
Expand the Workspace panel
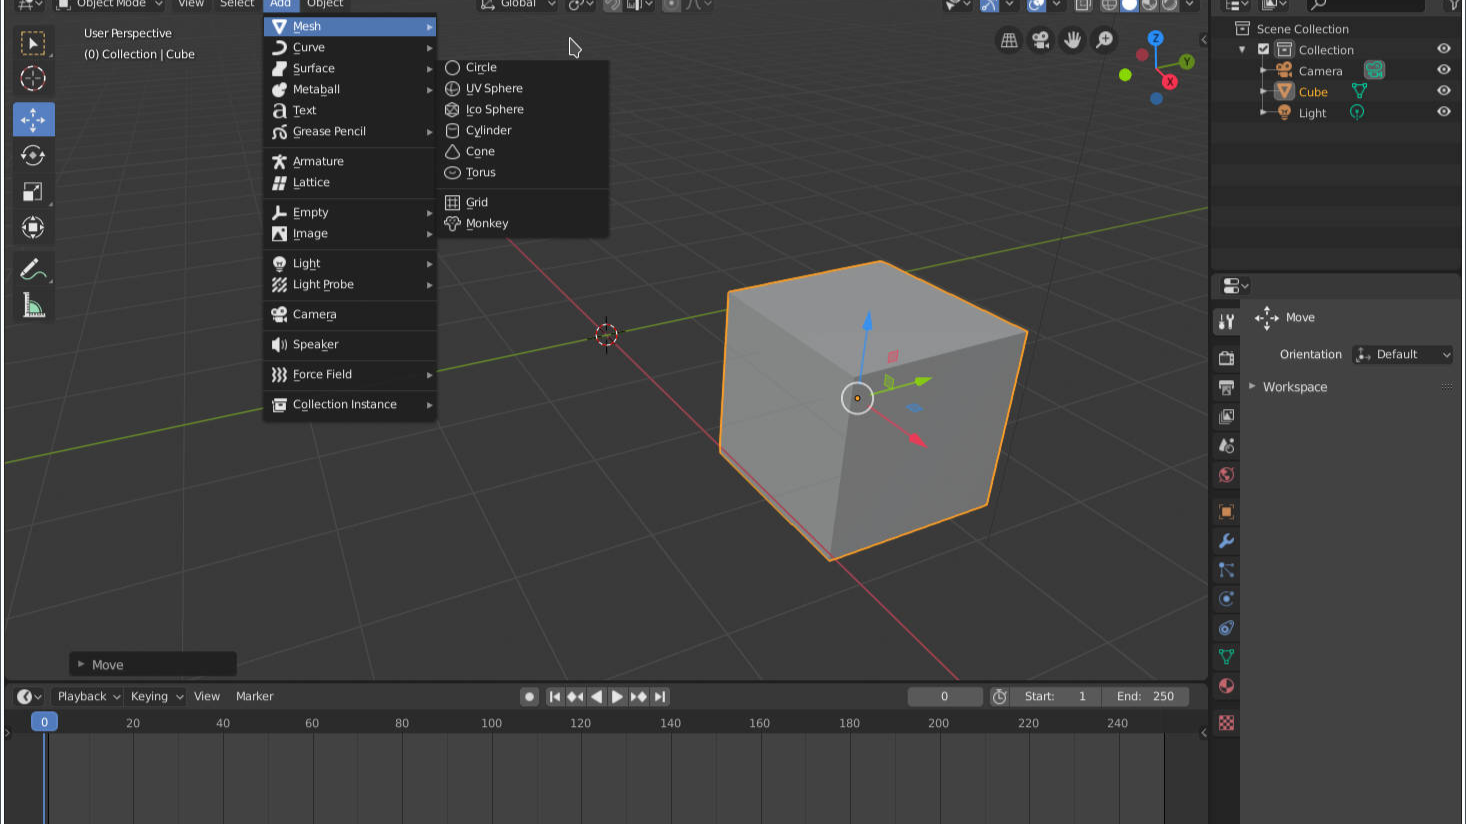pos(1295,387)
